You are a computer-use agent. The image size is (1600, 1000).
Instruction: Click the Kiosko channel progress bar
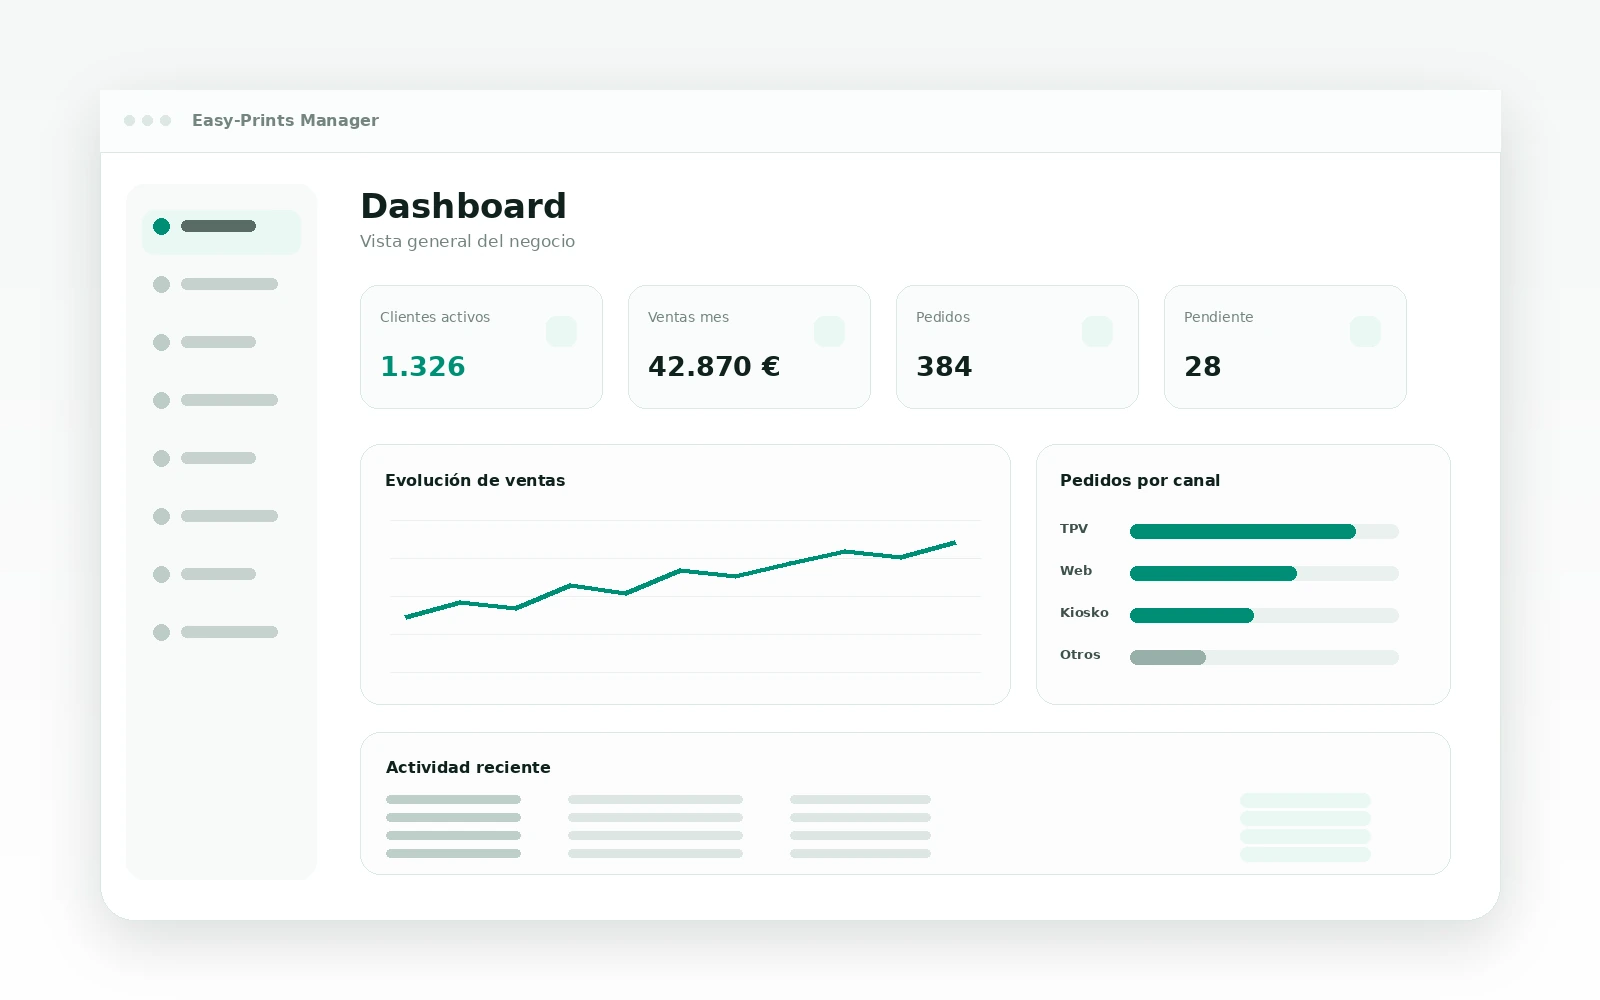pyautogui.click(x=1264, y=616)
